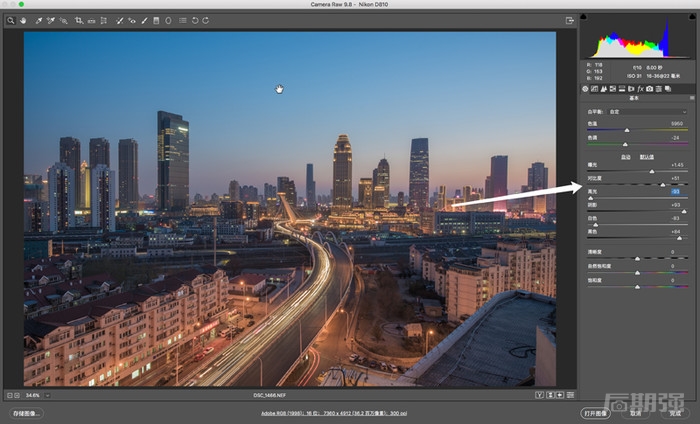
Task: Select the Targeted Adjustment tool
Action: pos(63,21)
